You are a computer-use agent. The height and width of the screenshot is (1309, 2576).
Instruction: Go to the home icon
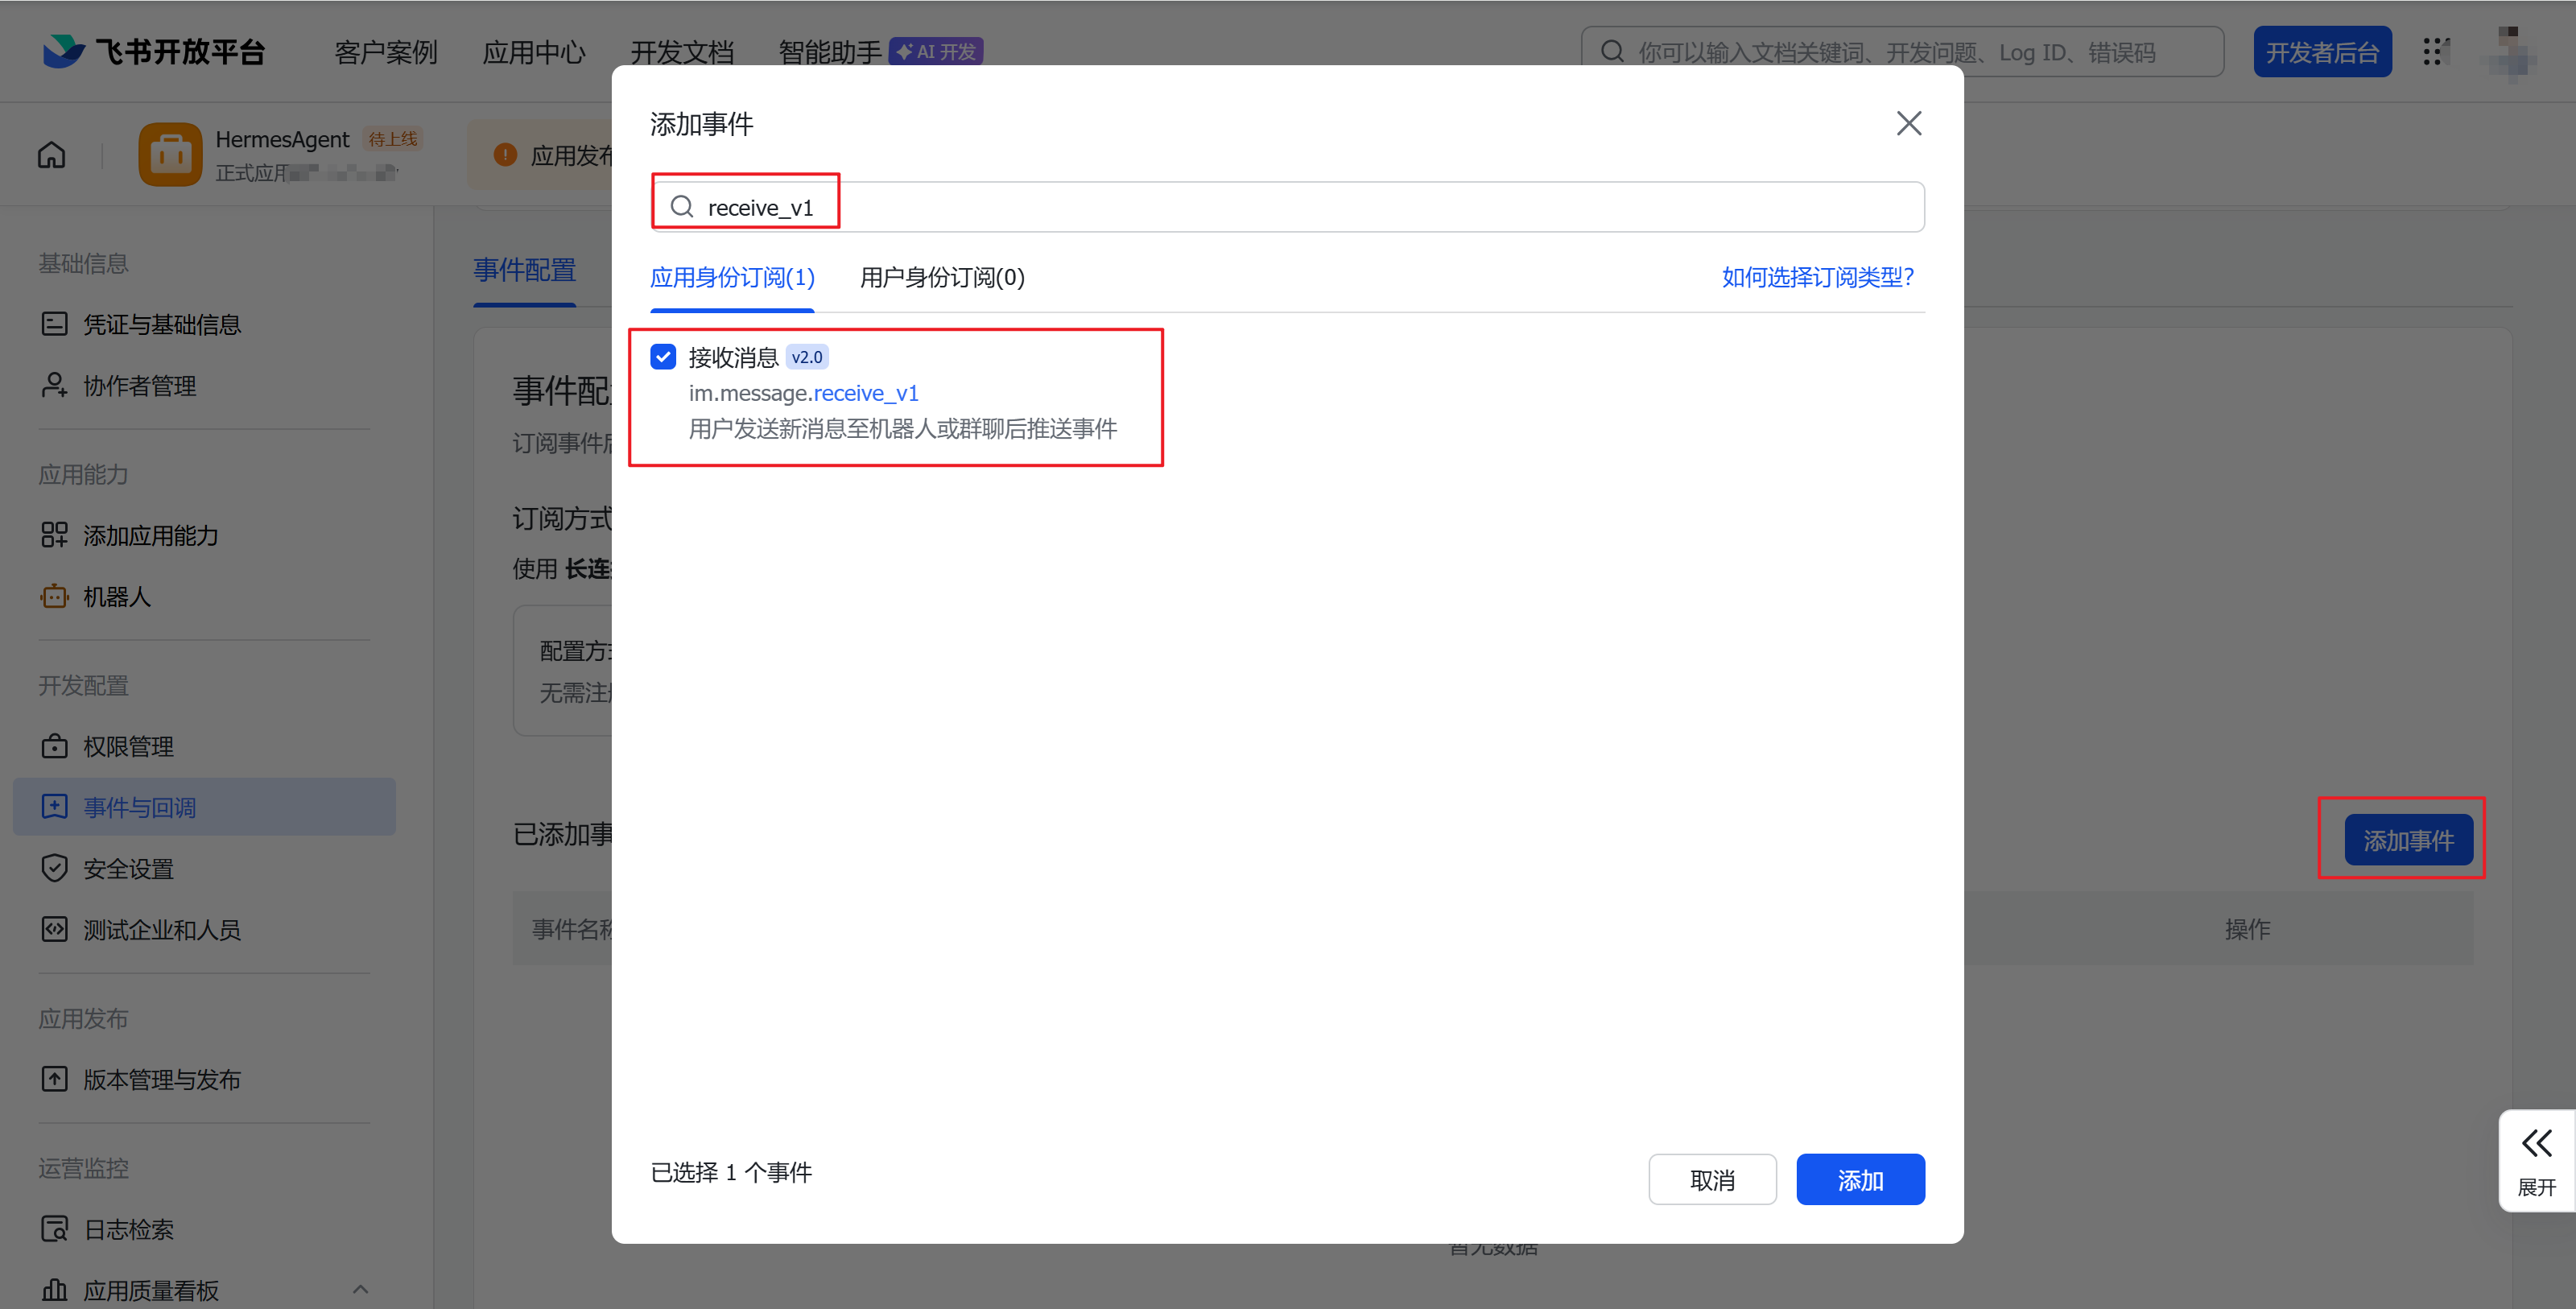pos(52,155)
